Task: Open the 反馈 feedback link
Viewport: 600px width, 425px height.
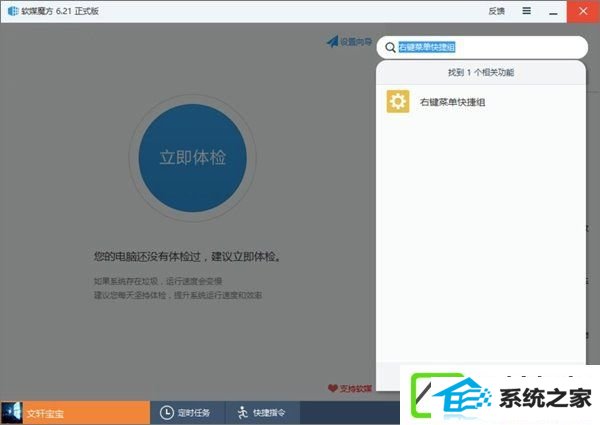Action: tap(496, 11)
